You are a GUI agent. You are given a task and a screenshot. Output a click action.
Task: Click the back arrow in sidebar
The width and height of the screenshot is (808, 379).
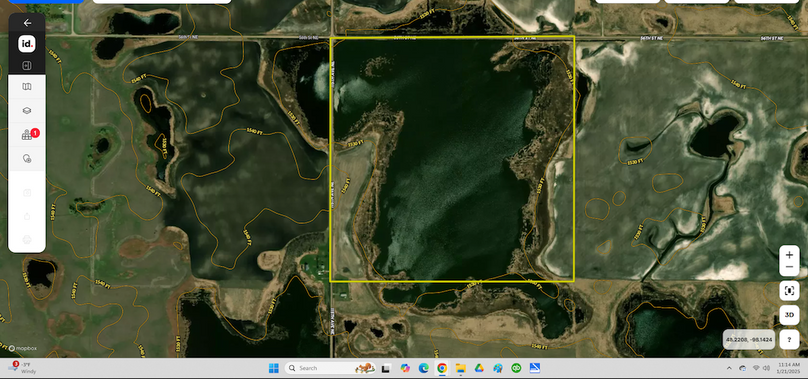tap(27, 23)
